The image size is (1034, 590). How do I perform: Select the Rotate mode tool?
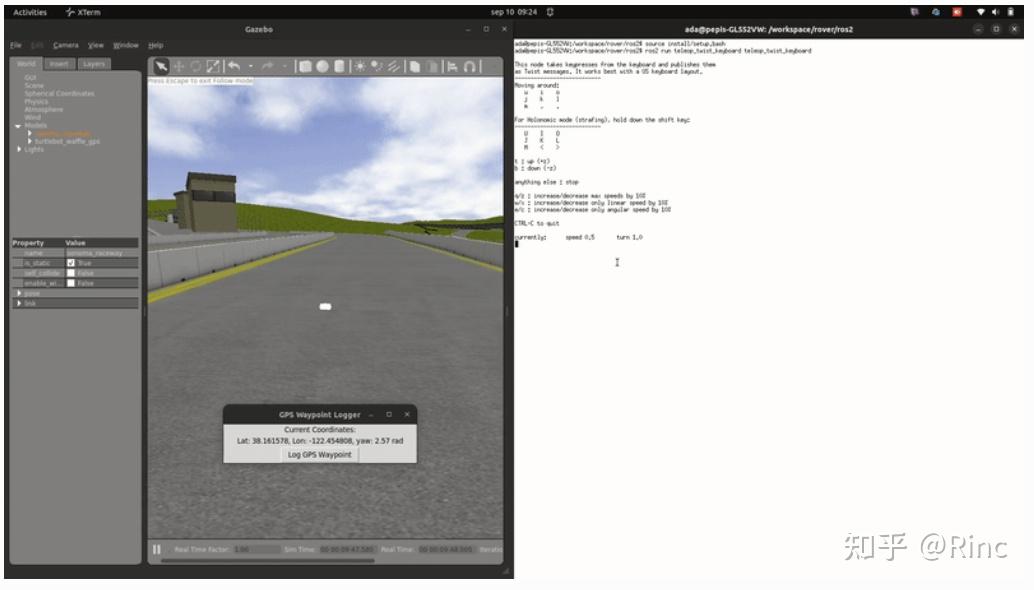[x=196, y=66]
